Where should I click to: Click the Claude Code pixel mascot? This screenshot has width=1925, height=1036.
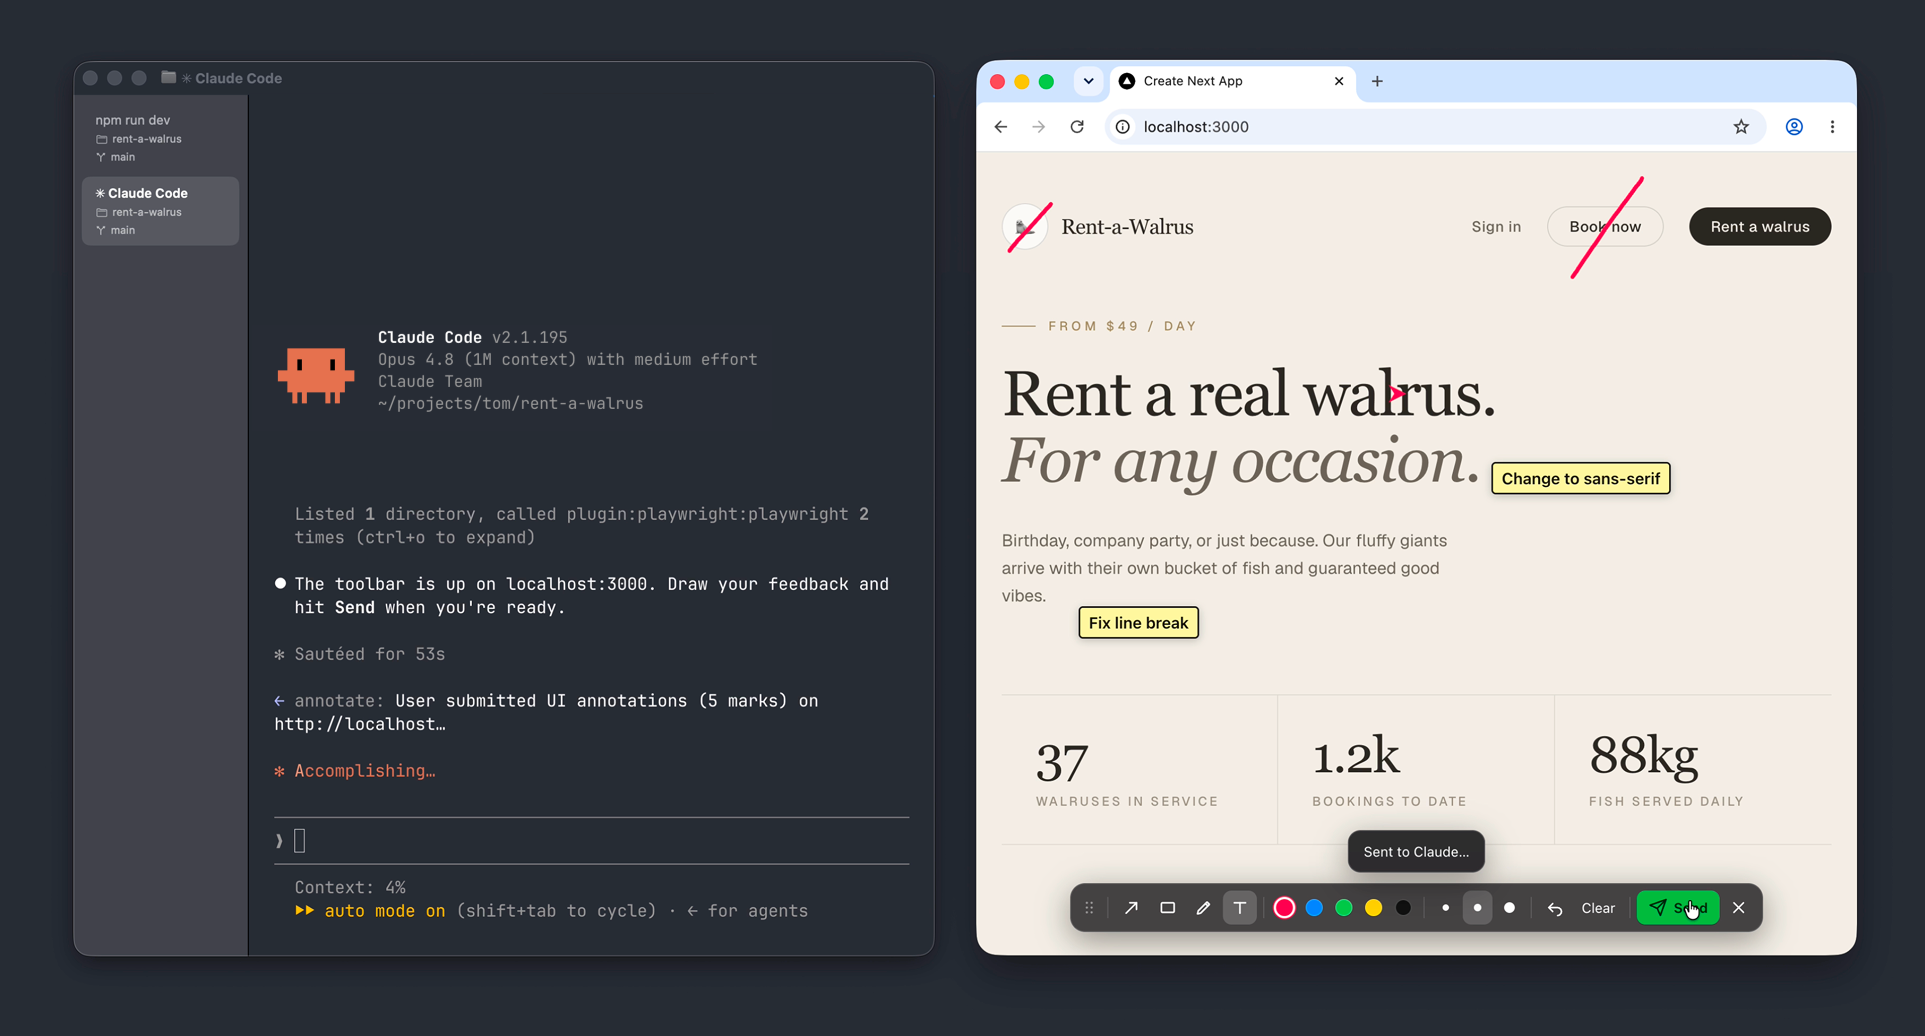(x=316, y=376)
